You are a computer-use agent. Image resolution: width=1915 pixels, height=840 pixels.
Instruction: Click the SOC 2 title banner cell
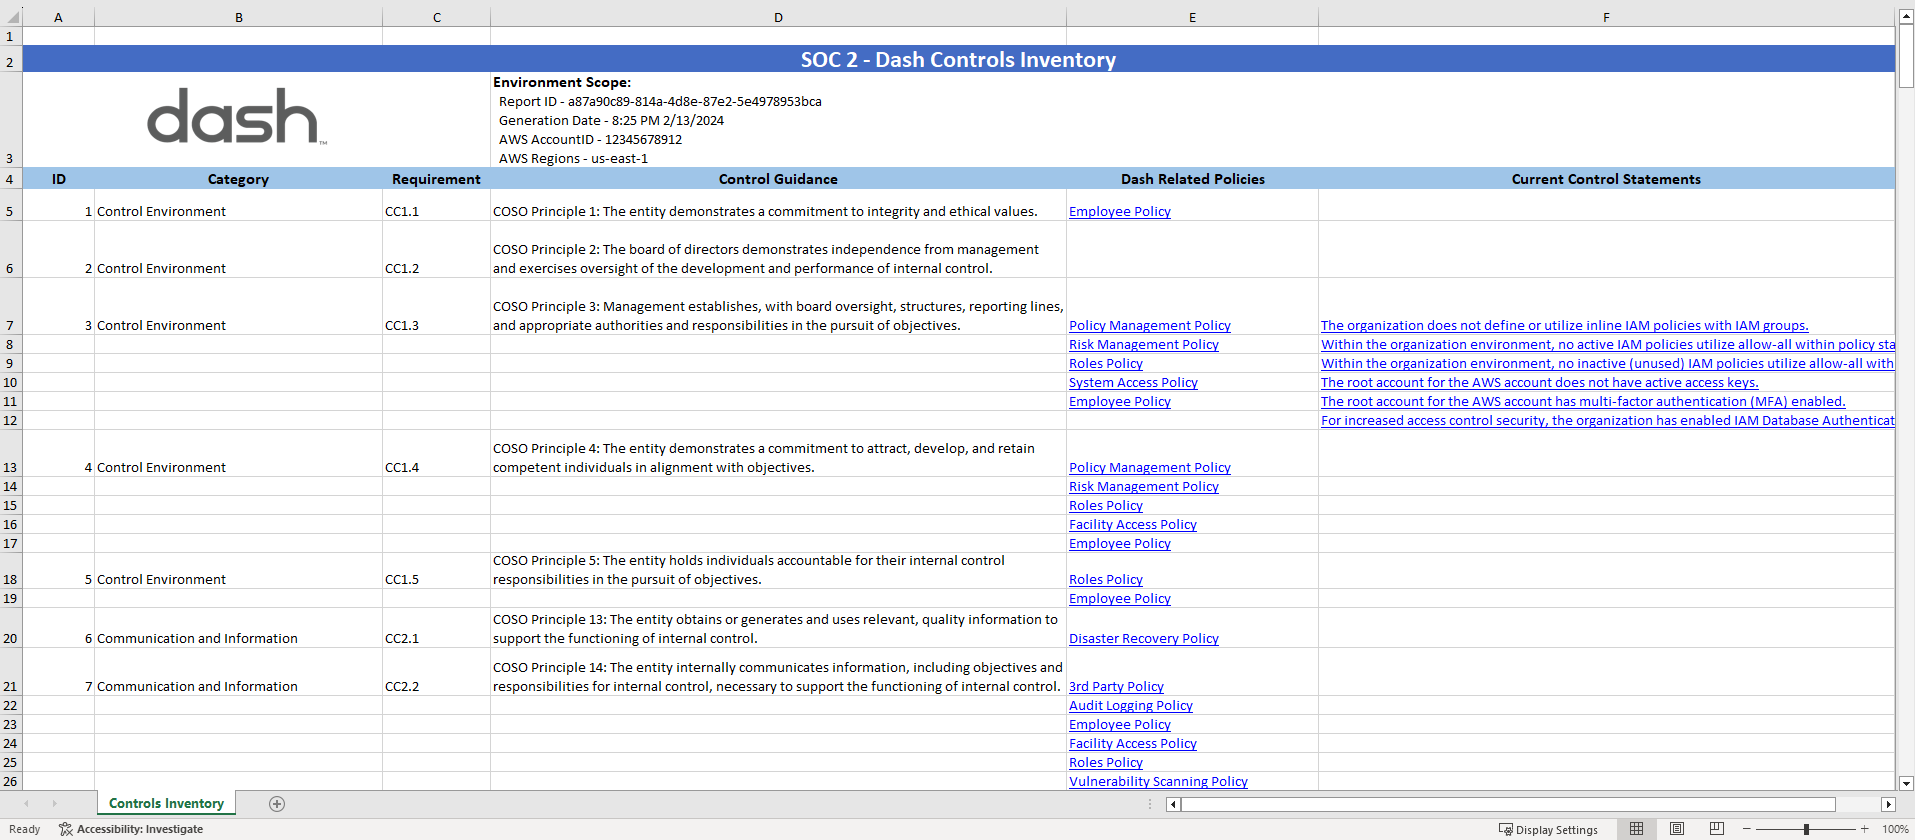point(957,59)
